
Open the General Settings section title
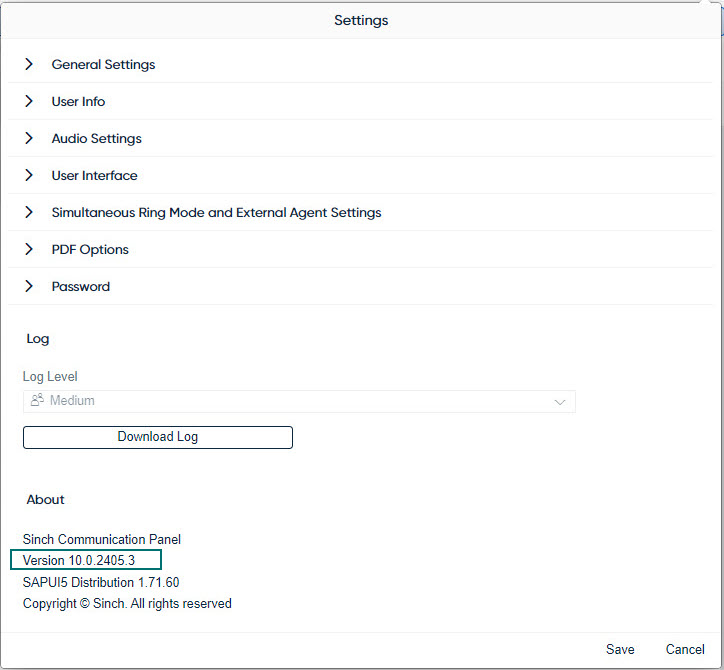tap(103, 65)
